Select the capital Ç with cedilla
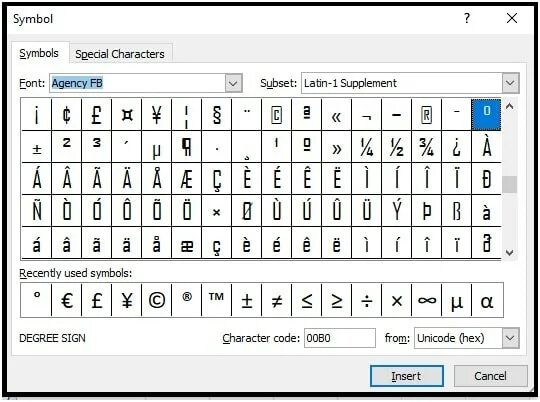The height and width of the screenshot is (402, 540). click(x=217, y=179)
